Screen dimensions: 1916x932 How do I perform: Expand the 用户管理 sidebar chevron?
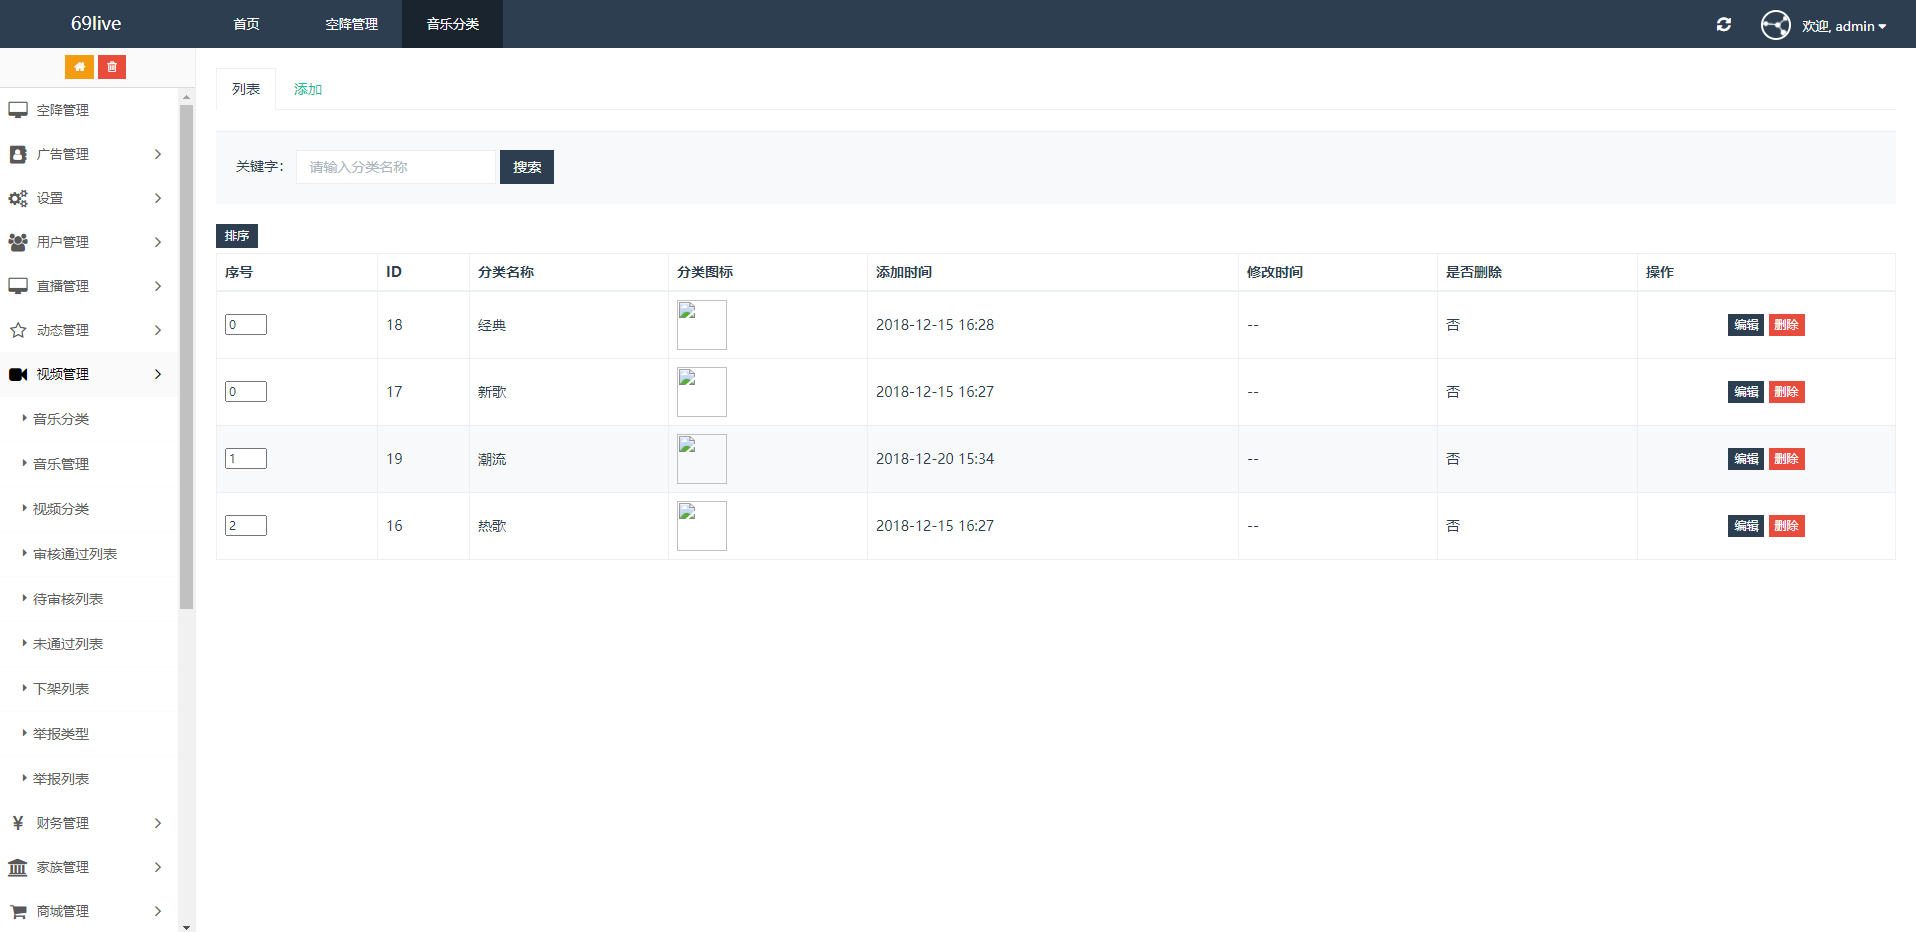158,242
